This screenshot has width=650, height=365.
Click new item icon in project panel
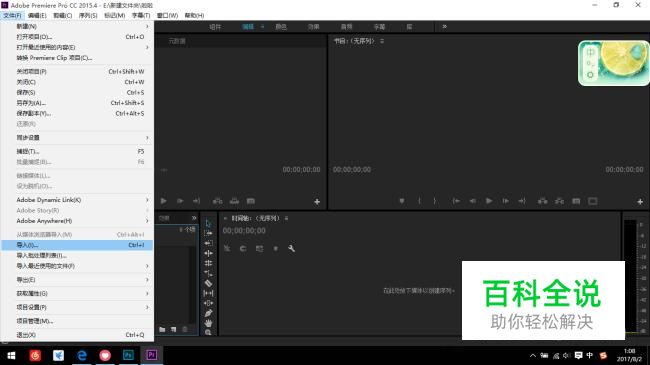tap(173, 329)
